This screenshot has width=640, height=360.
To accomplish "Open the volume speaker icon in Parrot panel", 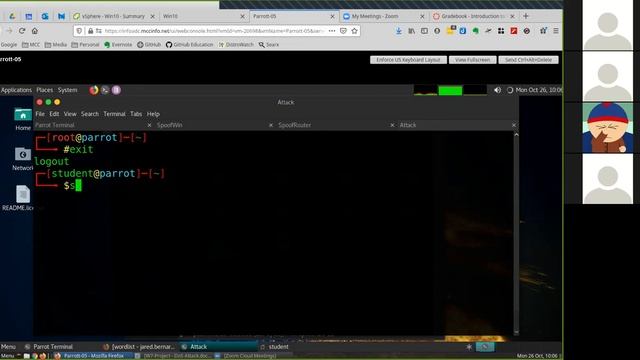I will coord(497,90).
